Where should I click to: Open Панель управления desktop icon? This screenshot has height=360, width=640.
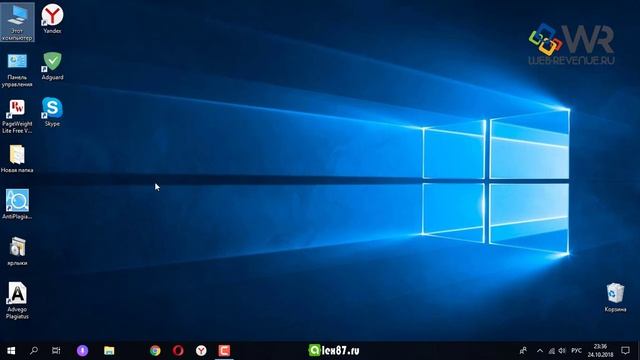click(17, 69)
